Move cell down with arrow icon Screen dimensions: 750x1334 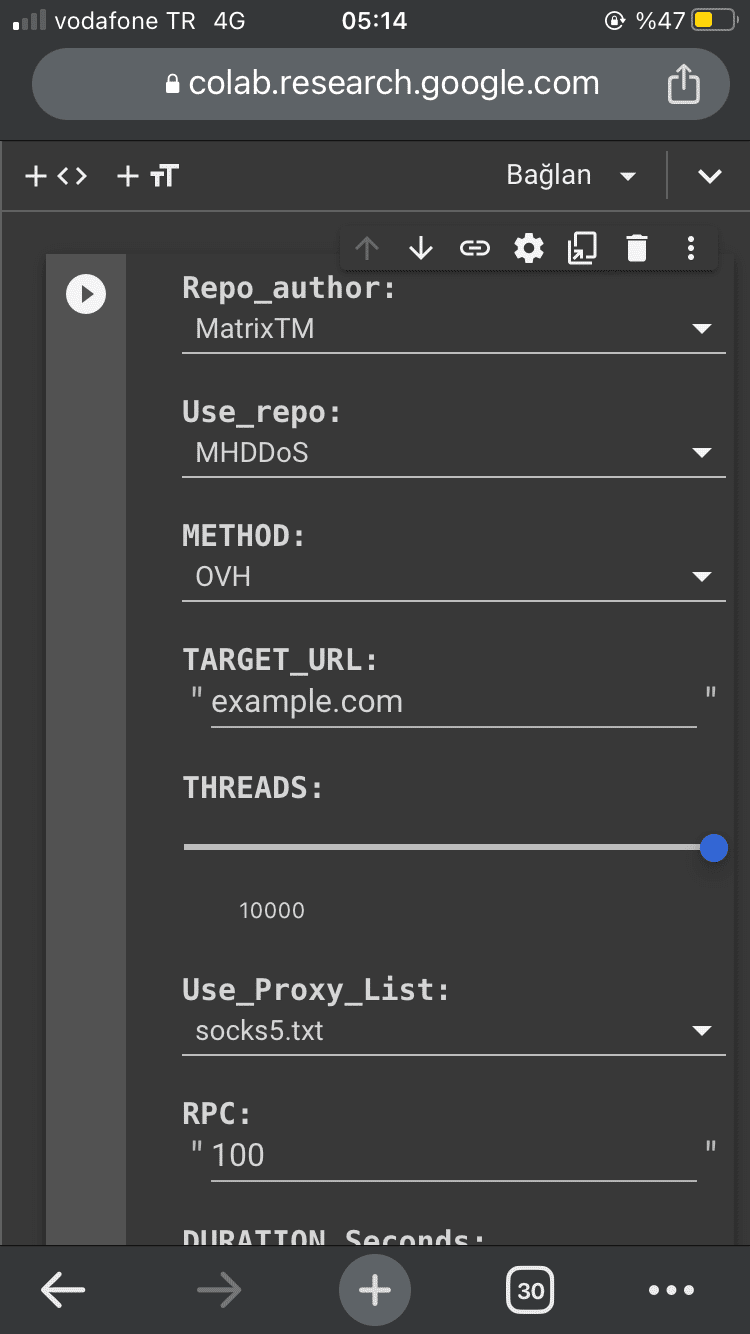tap(421, 248)
